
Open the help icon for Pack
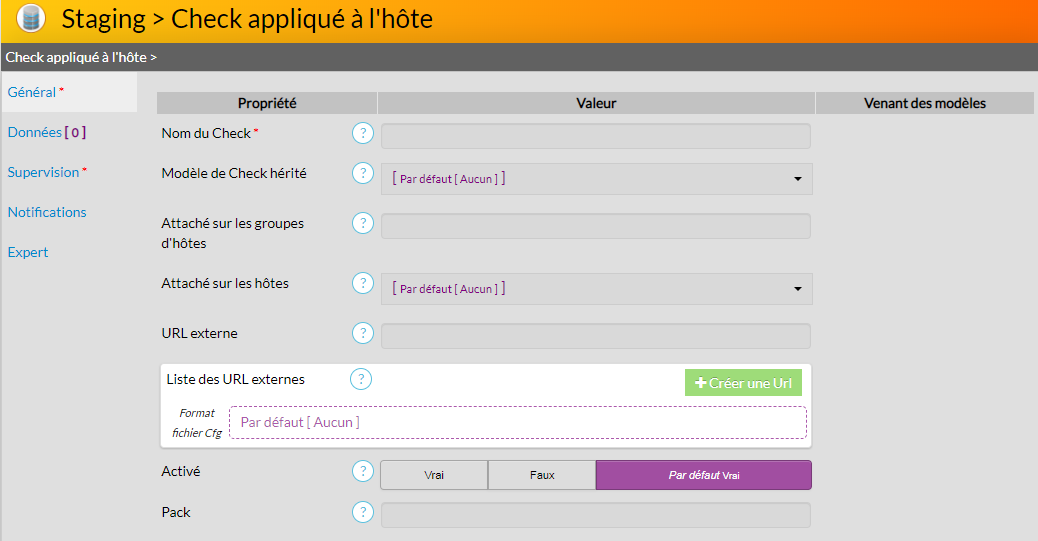tap(362, 513)
